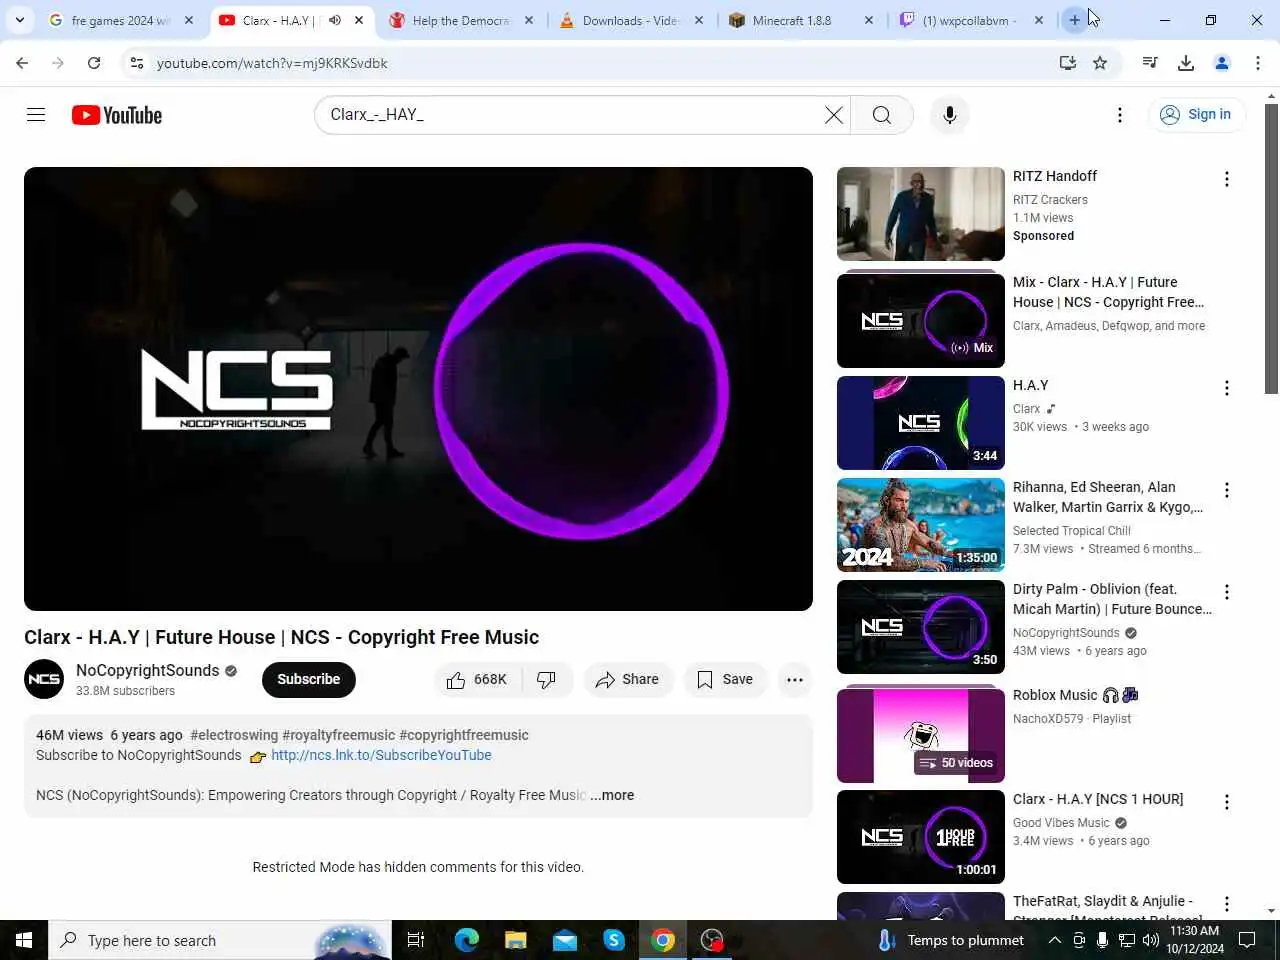Click in the YouTube search input field
This screenshot has width=1280, height=960.
pyautogui.click(x=570, y=115)
